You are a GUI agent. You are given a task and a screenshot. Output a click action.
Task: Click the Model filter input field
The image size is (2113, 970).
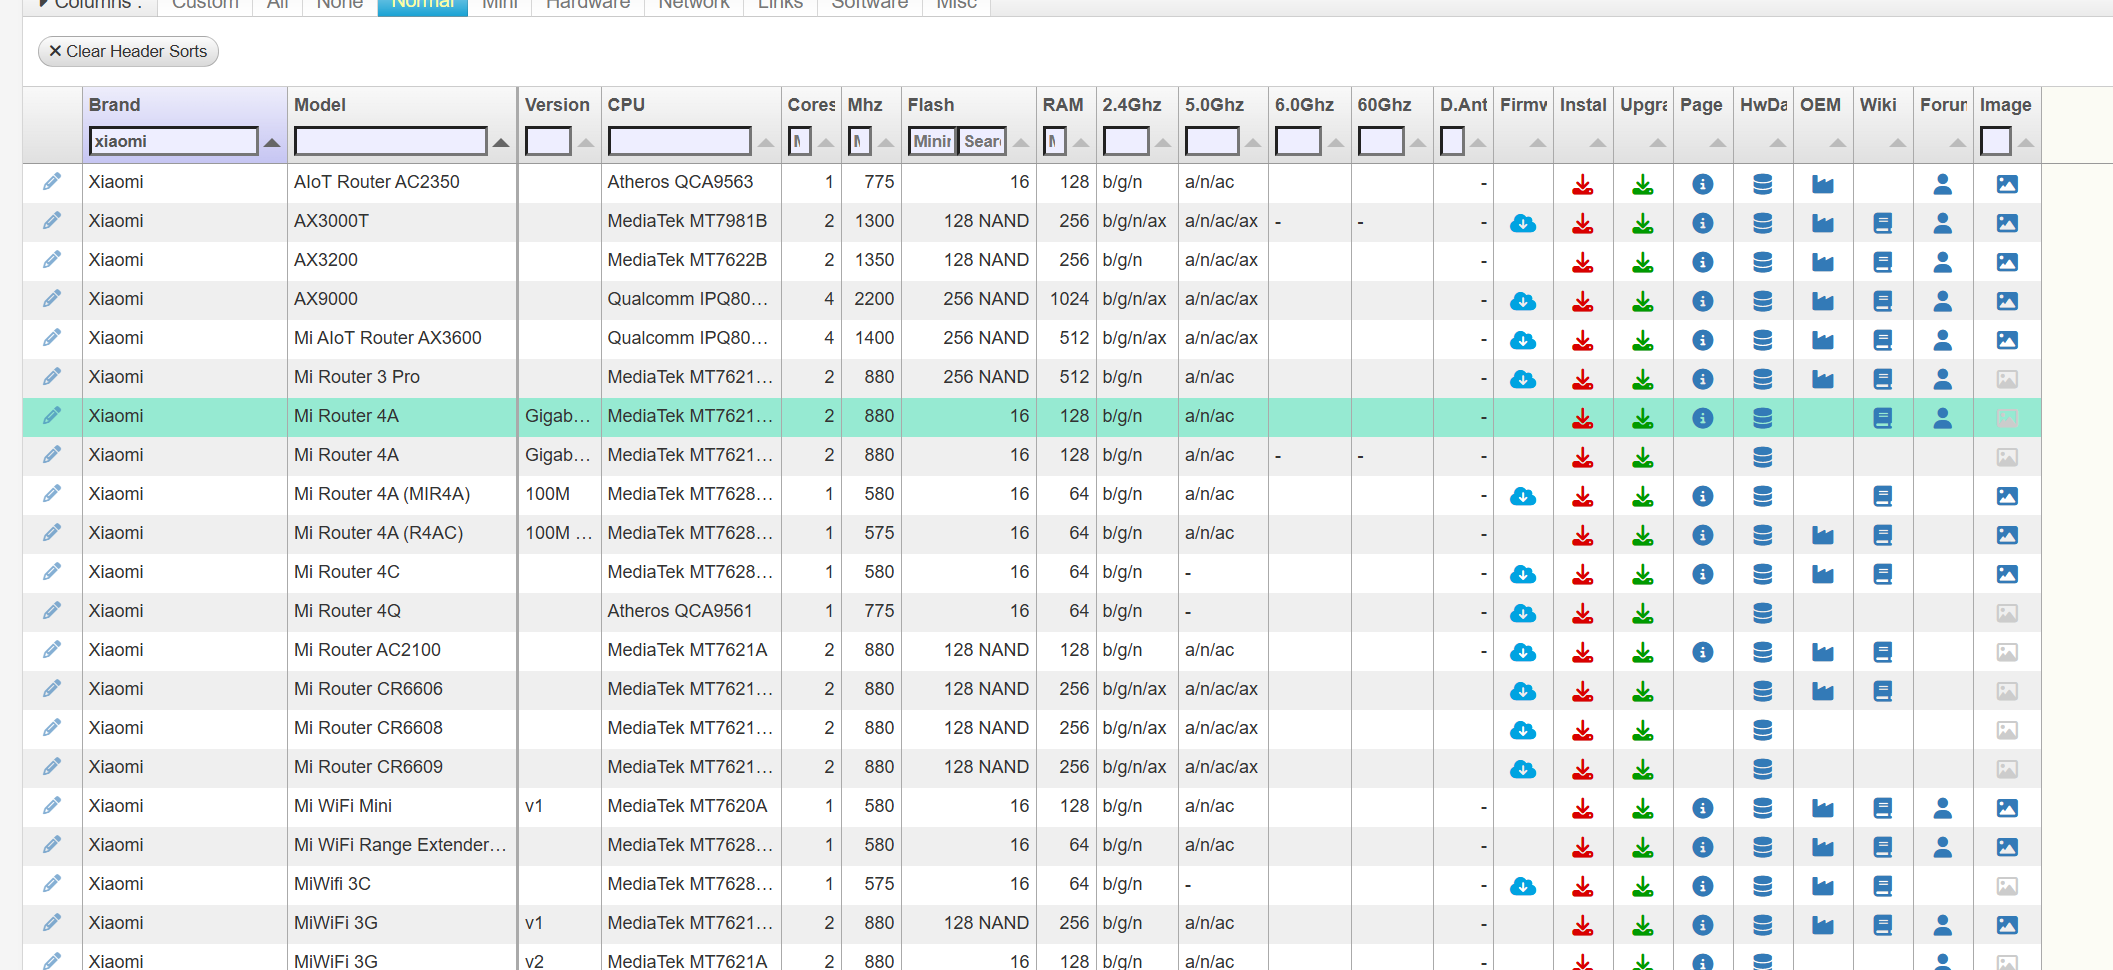tap(391, 141)
